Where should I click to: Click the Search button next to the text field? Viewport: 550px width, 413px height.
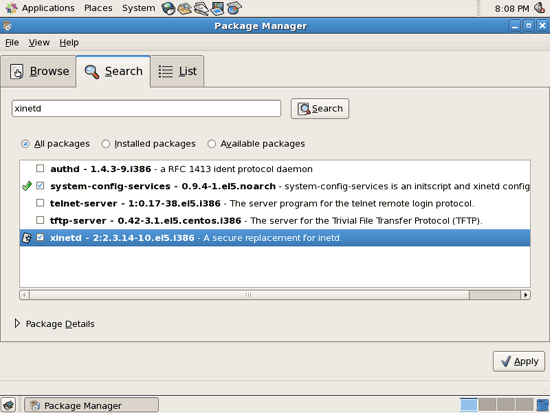tap(320, 108)
